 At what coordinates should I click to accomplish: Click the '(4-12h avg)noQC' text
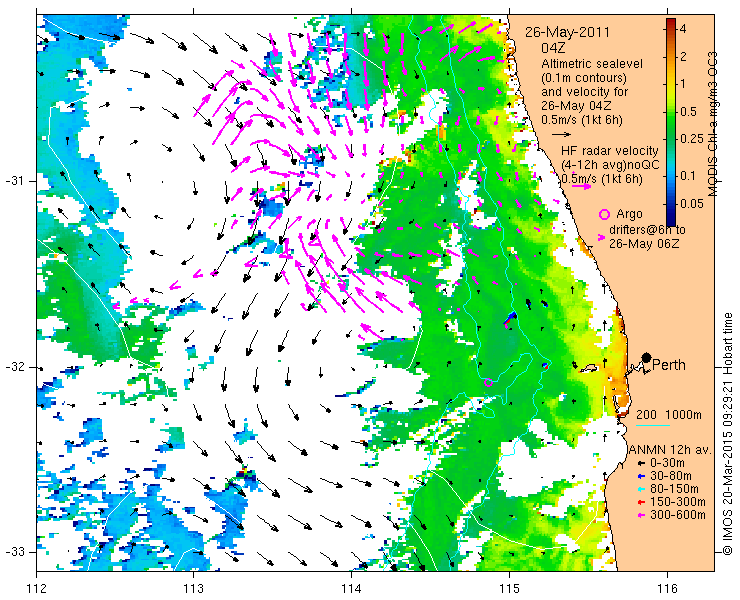(x=610, y=165)
